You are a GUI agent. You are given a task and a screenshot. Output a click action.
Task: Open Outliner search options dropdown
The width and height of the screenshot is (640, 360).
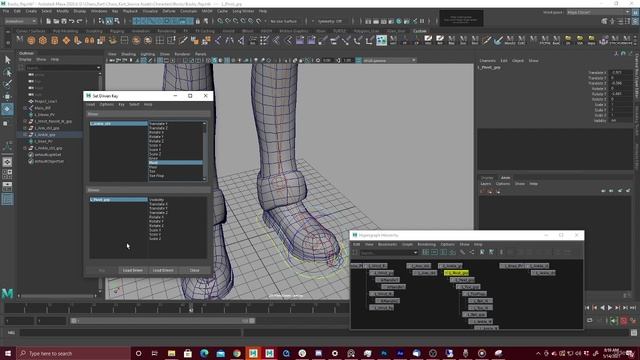[98, 68]
